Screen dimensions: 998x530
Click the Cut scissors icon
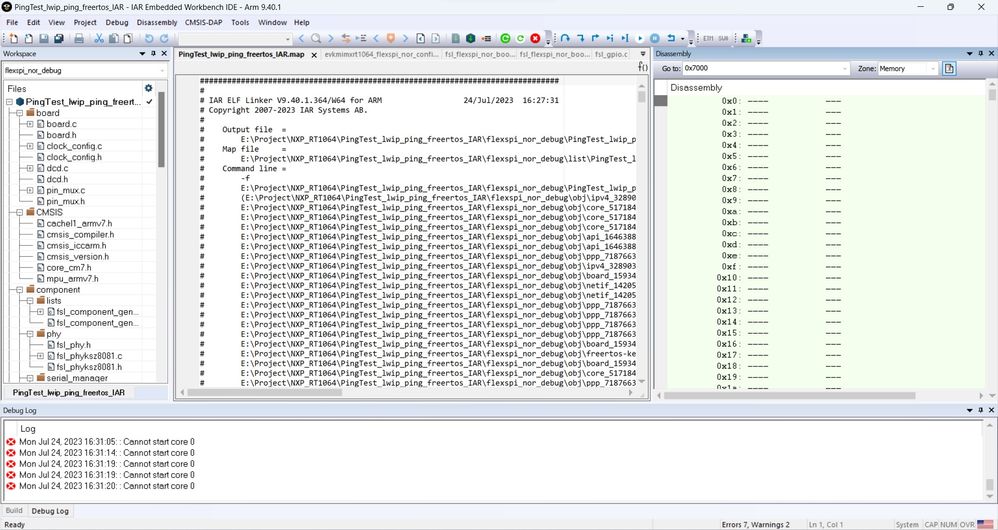(x=99, y=39)
